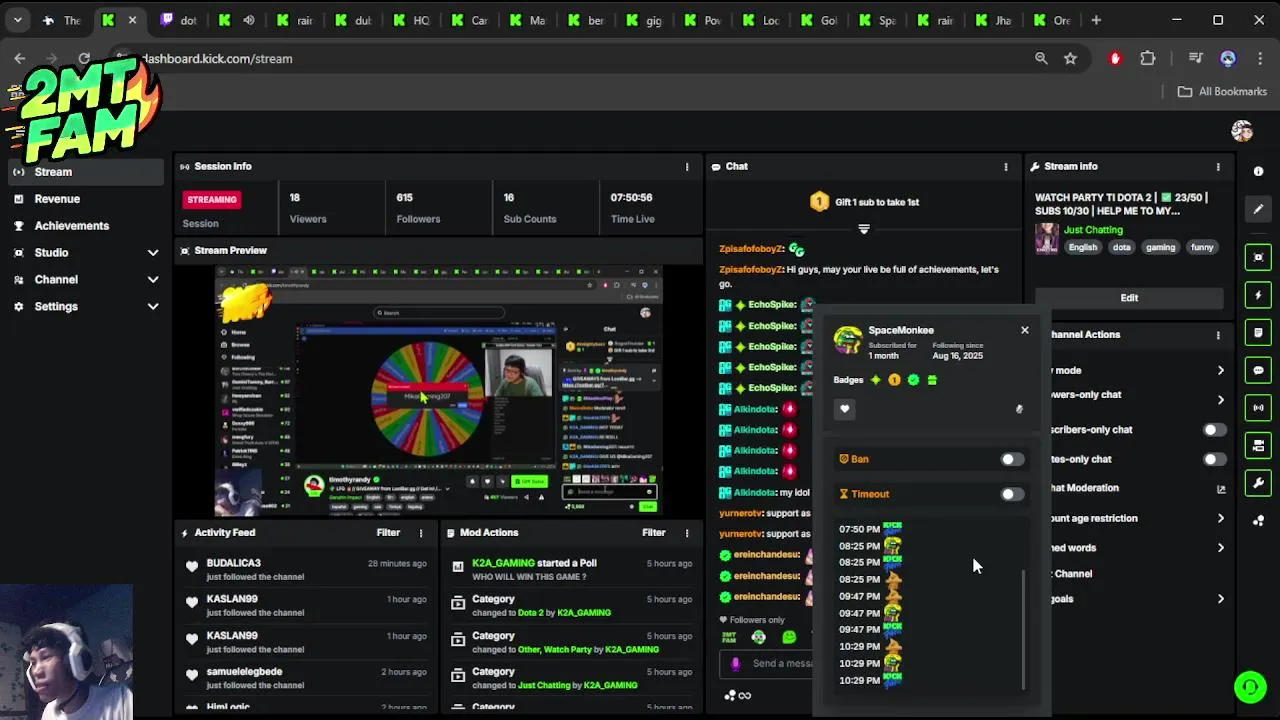Image resolution: width=1280 pixels, height=720 pixels.
Task: Click the 'English' stream tag
Action: tap(1082, 248)
